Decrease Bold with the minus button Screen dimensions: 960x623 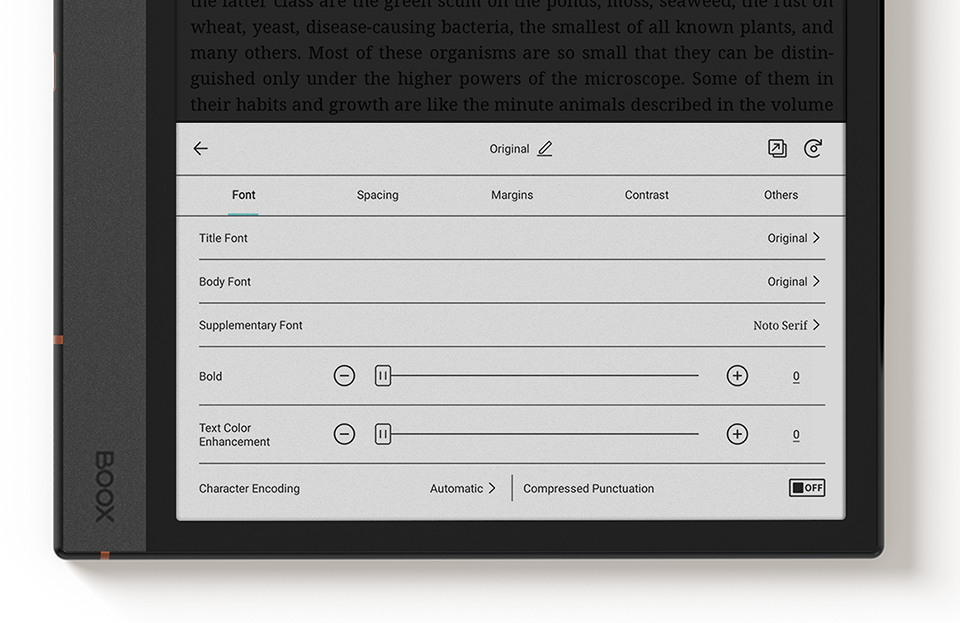point(344,376)
